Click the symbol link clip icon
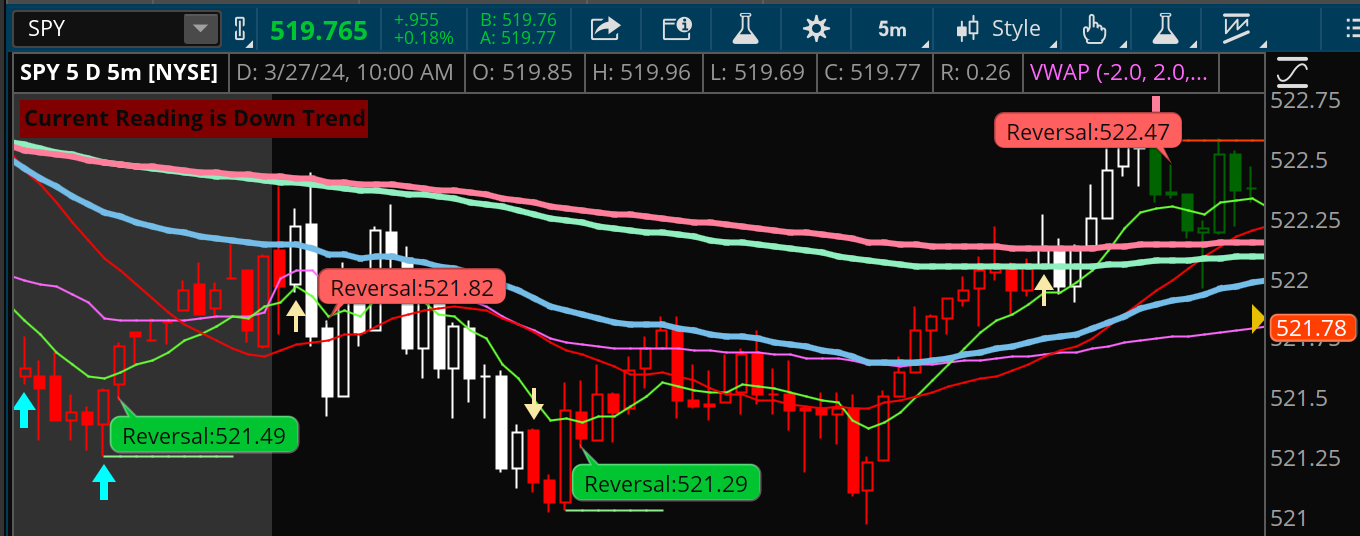This screenshot has width=1360, height=536. tap(240, 29)
